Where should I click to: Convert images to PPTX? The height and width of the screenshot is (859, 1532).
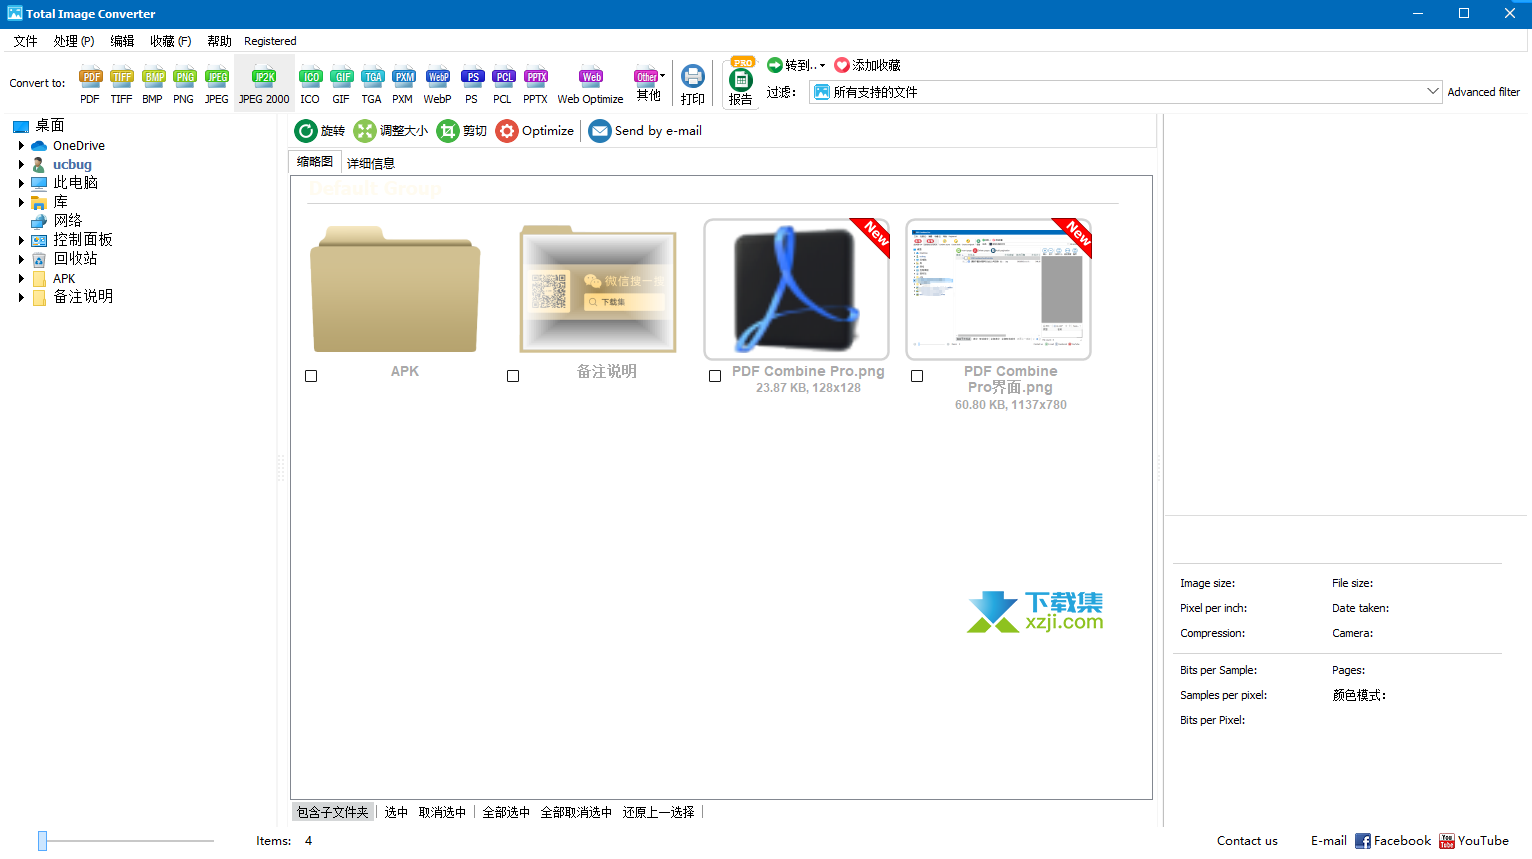coord(536,86)
